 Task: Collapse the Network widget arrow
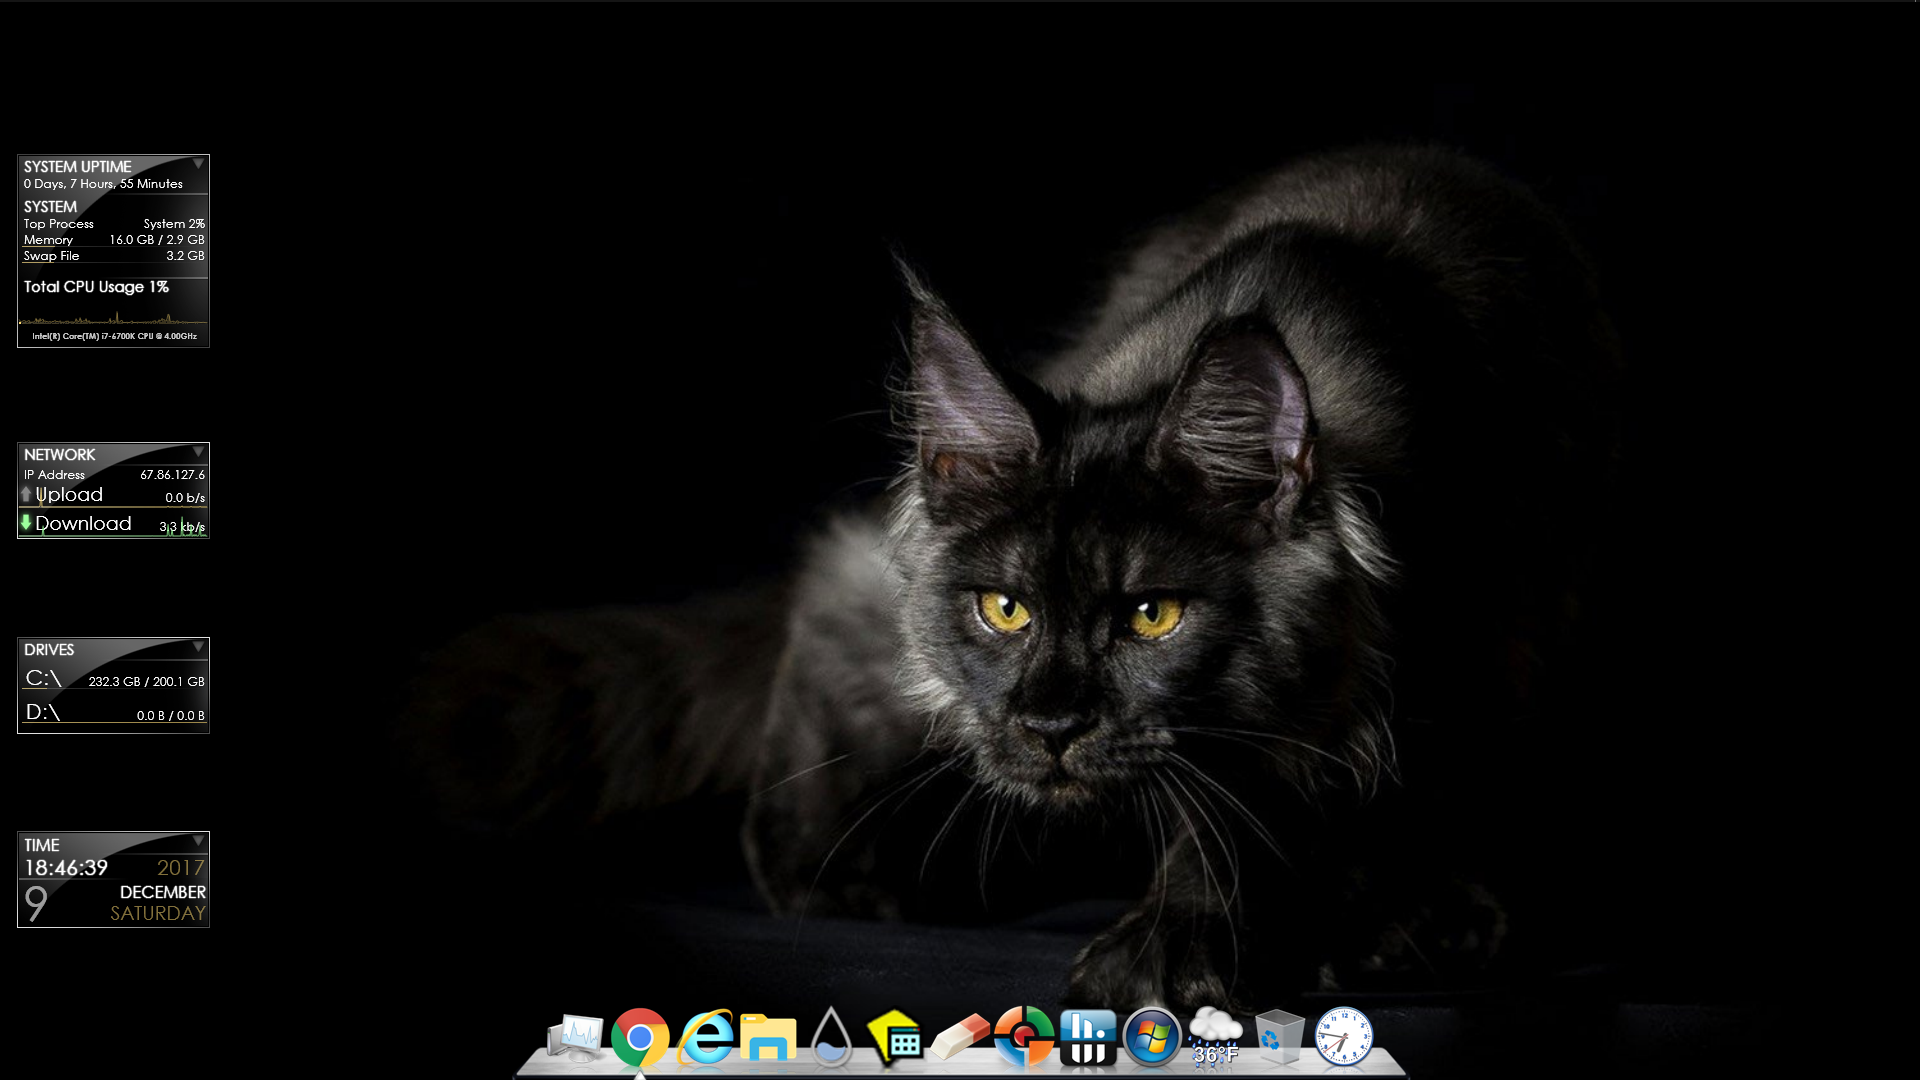coord(198,452)
